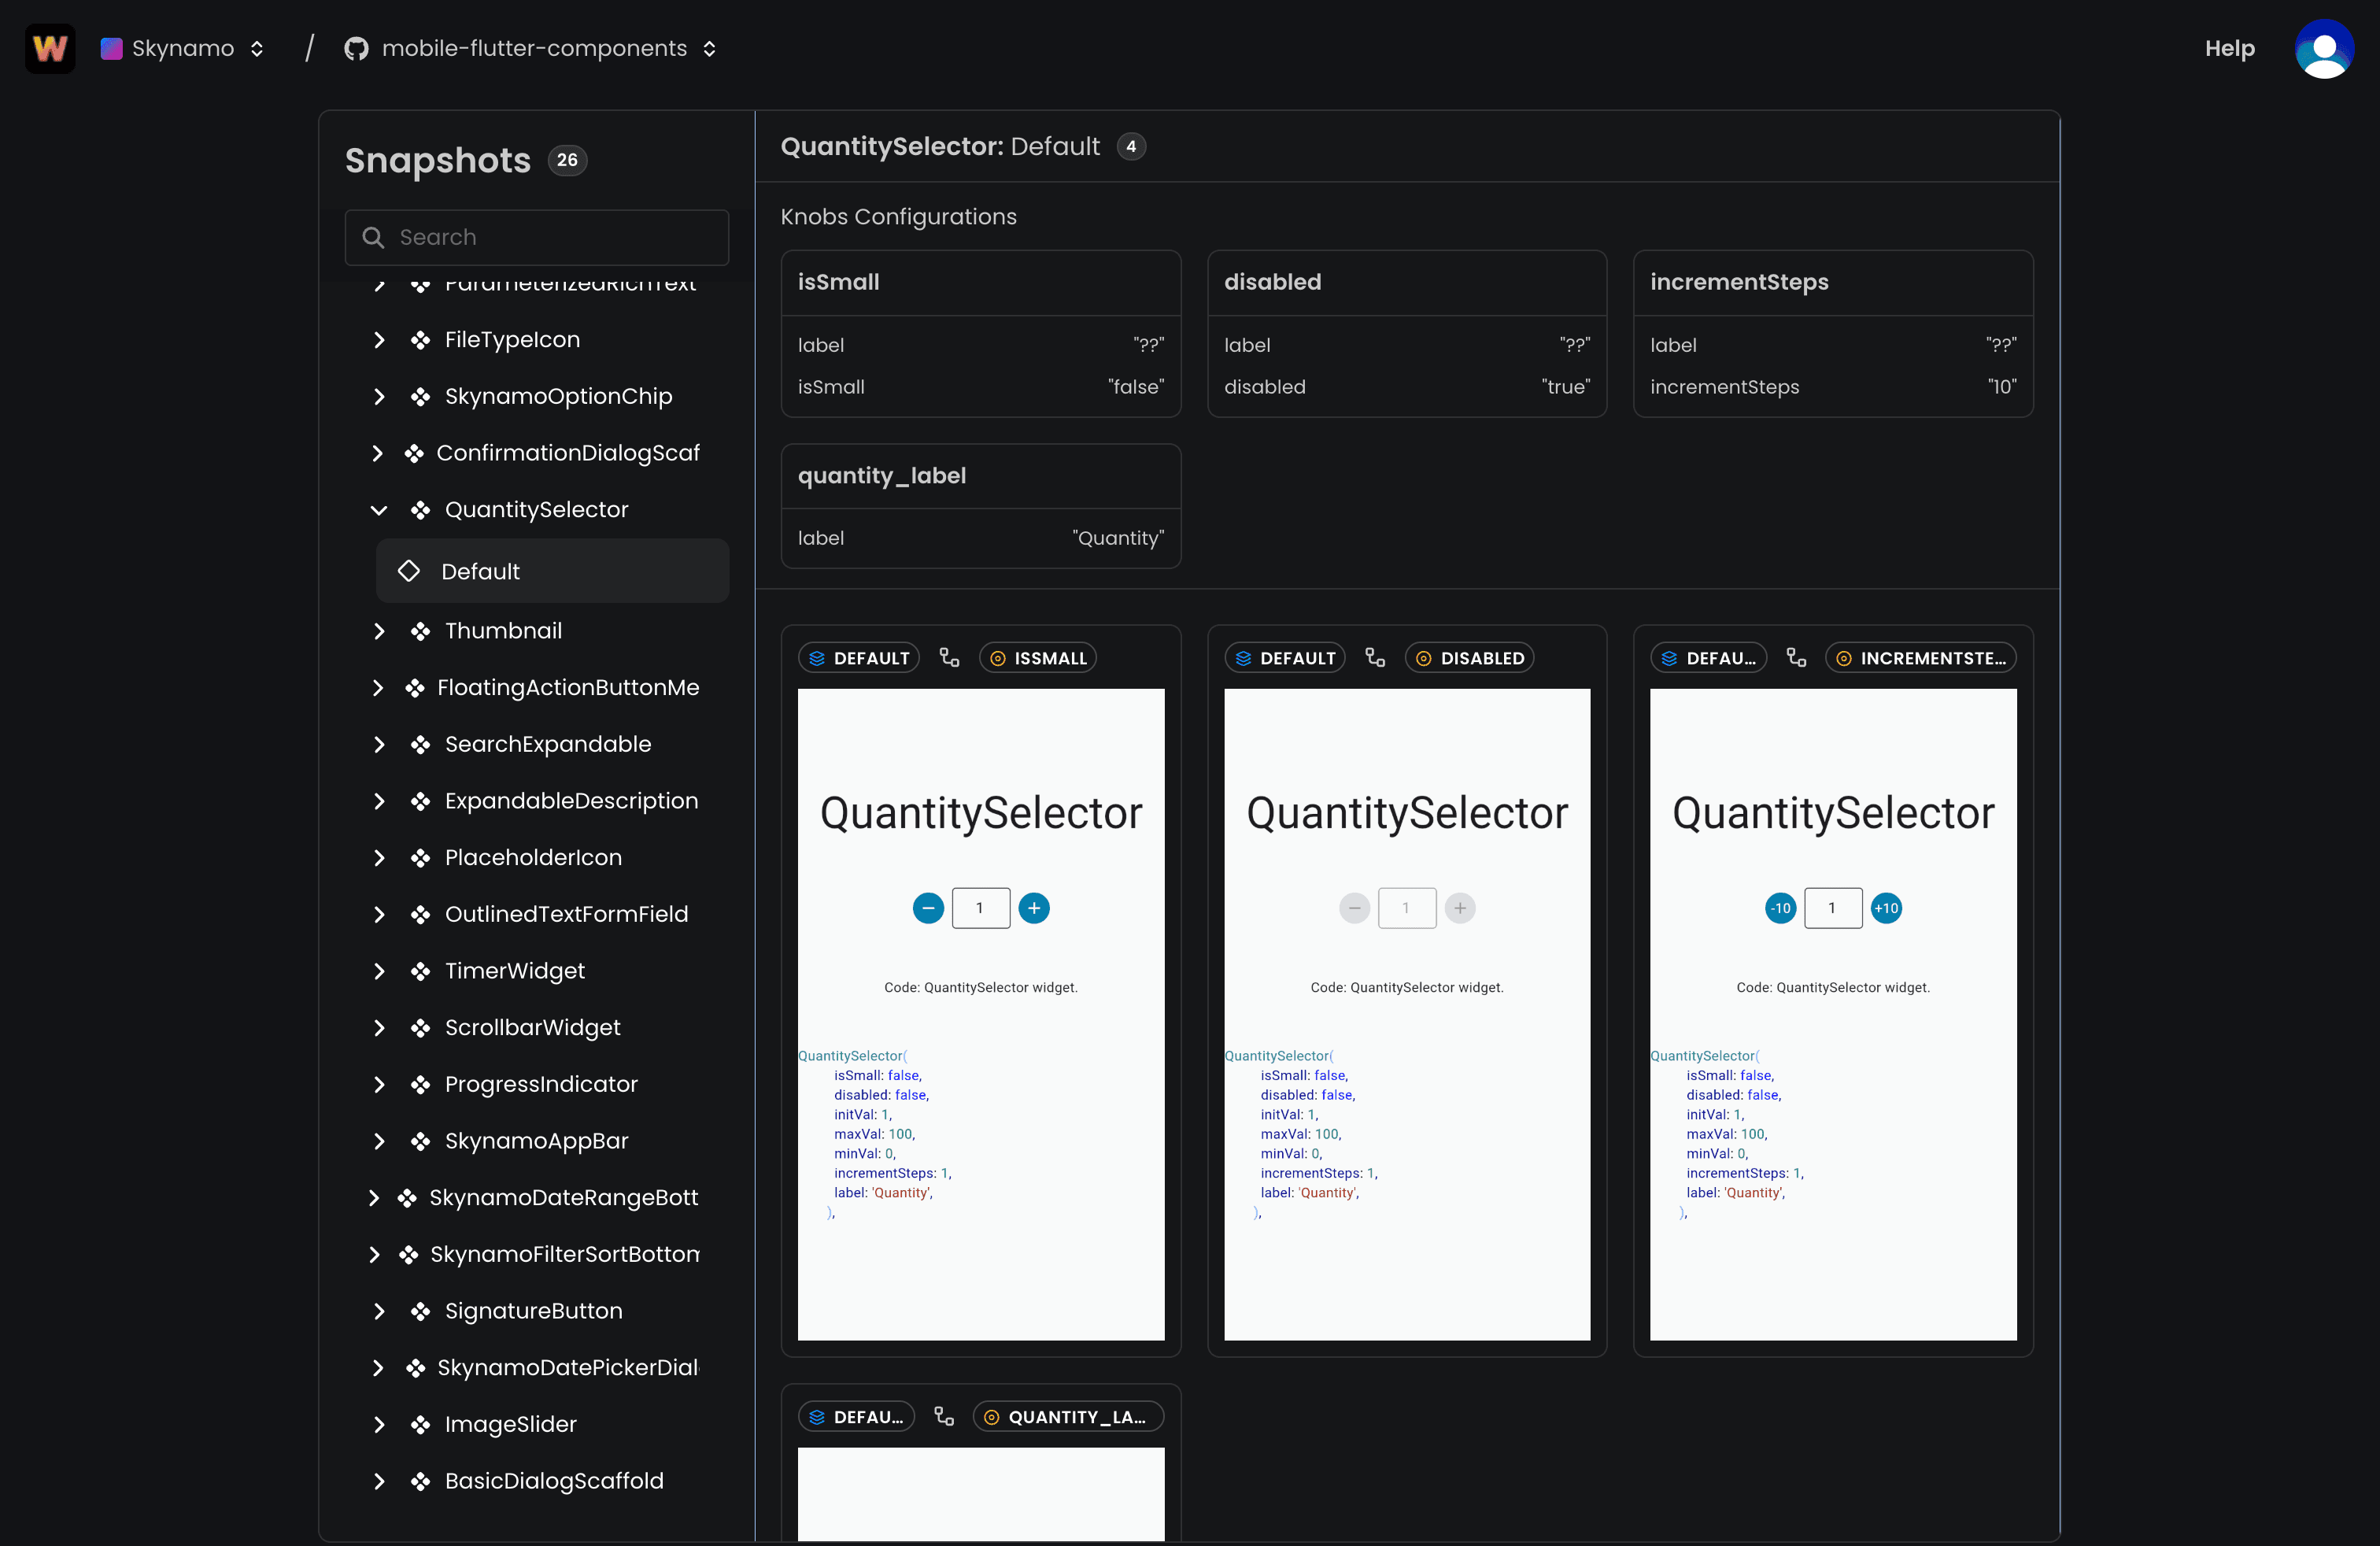Click the ISSMALL knob badge
This screenshot has height=1546, width=2380.
pos(1038,657)
